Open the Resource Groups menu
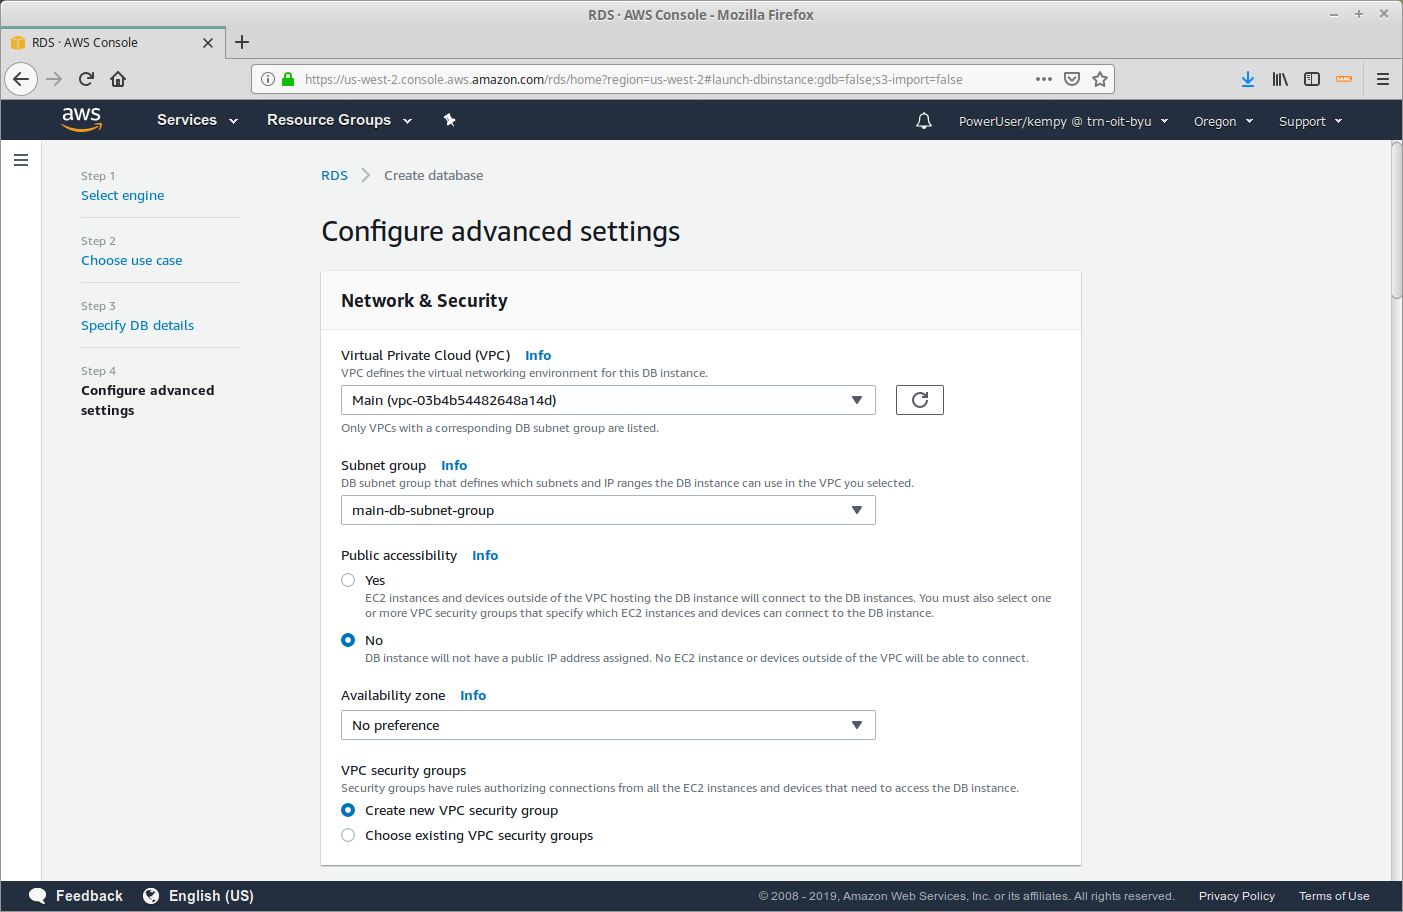The height and width of the screenshot is (912, 1403). pos(339,120)
